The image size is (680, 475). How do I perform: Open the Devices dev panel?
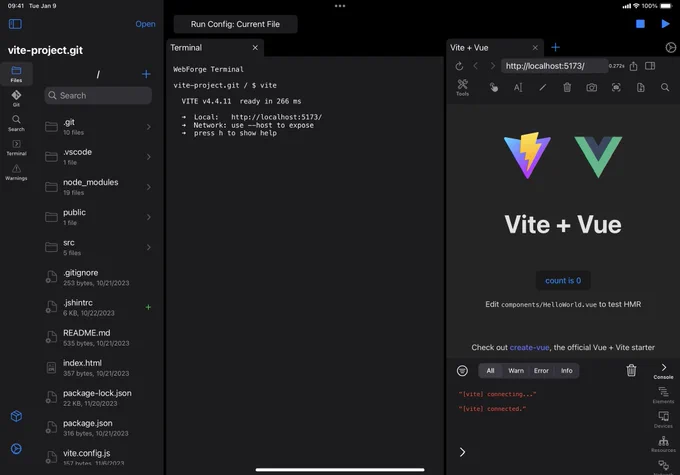pos(664,419)
